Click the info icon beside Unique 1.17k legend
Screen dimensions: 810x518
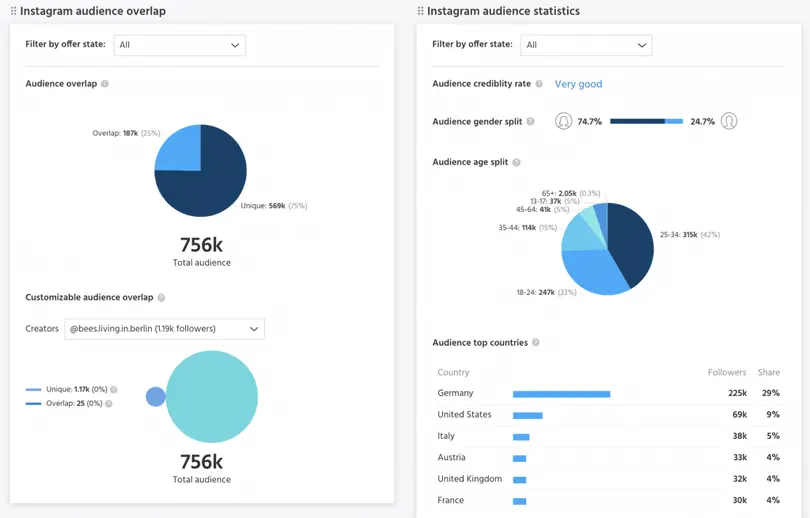point(114,389)
